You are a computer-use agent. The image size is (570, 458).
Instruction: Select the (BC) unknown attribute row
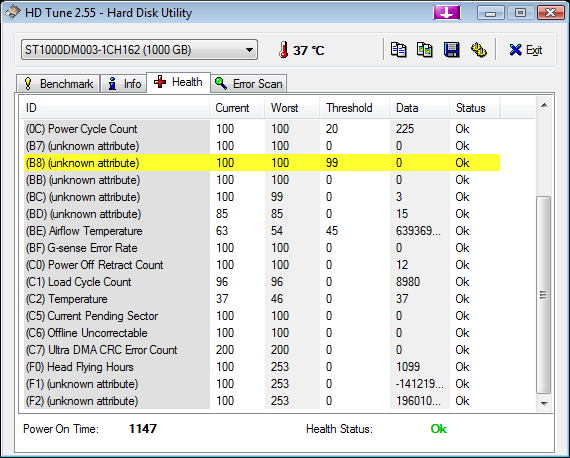pos(262,197)
